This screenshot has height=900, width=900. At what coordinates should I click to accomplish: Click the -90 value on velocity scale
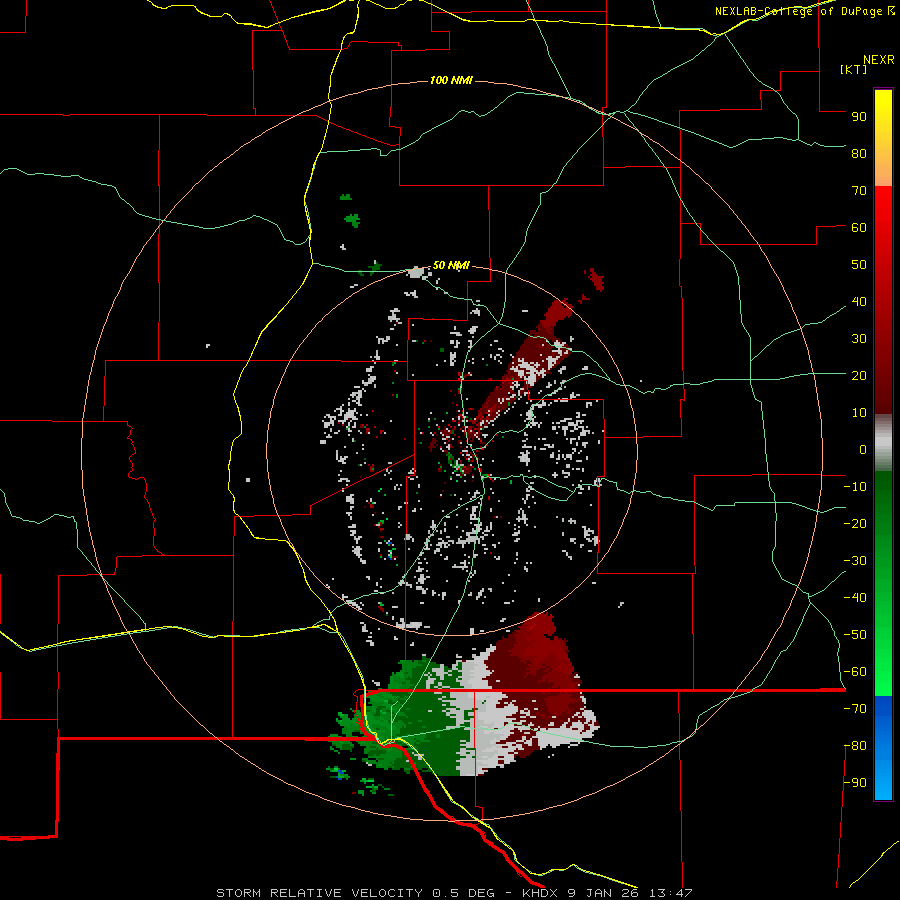click(x=855, y=783)
